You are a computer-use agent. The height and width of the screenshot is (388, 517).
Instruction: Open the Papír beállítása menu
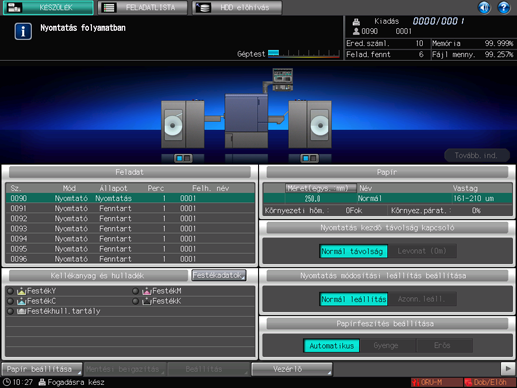(x=42, y=369)
